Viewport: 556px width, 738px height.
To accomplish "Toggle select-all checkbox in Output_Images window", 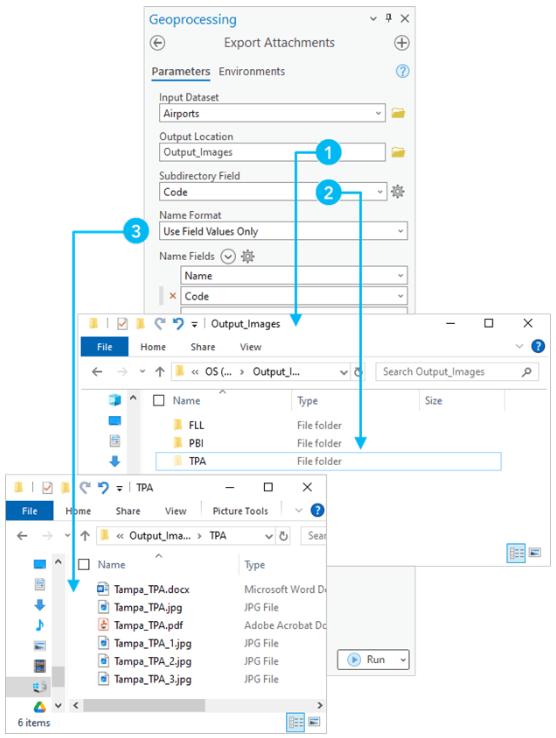I will point(159,401).
